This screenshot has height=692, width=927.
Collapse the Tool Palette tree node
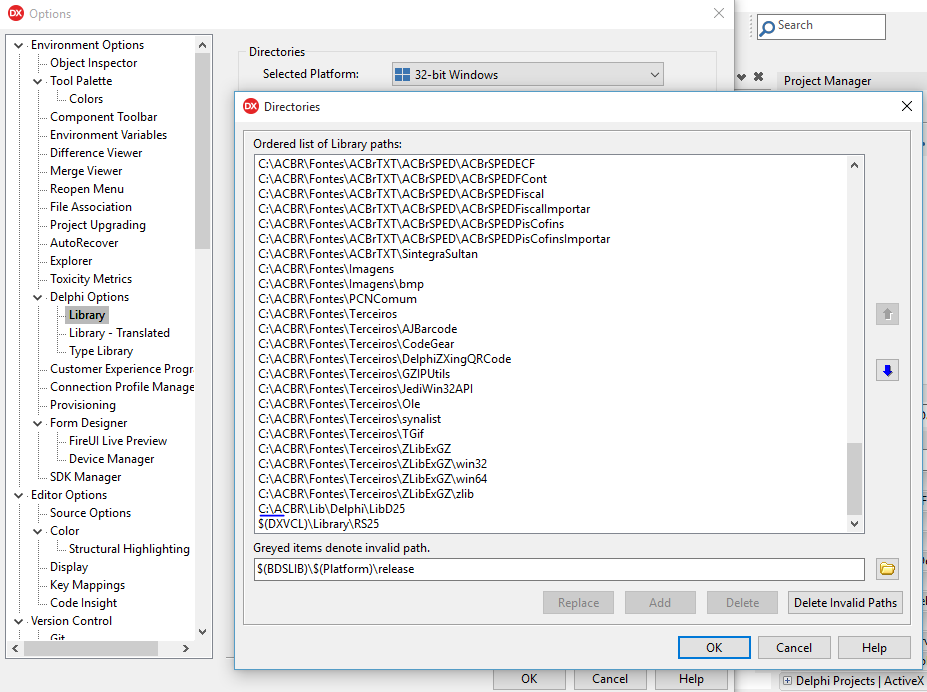(x=37, y=81)
